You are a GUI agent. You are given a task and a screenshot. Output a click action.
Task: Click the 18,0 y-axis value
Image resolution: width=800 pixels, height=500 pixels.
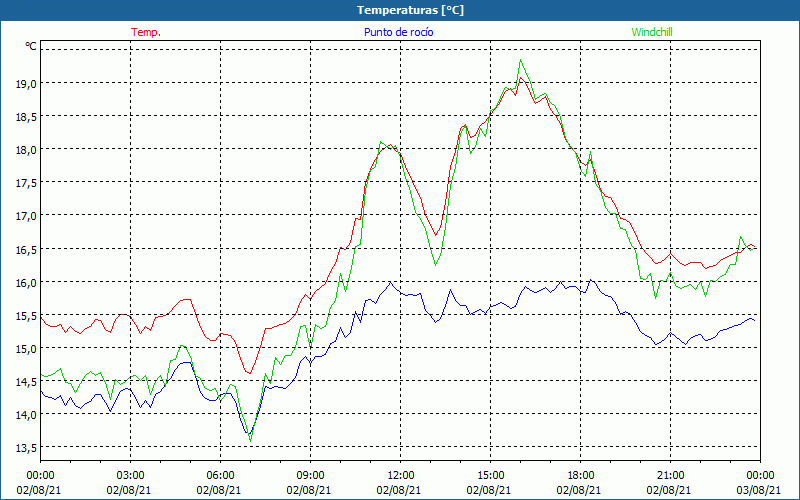click(x=26, y=149)
